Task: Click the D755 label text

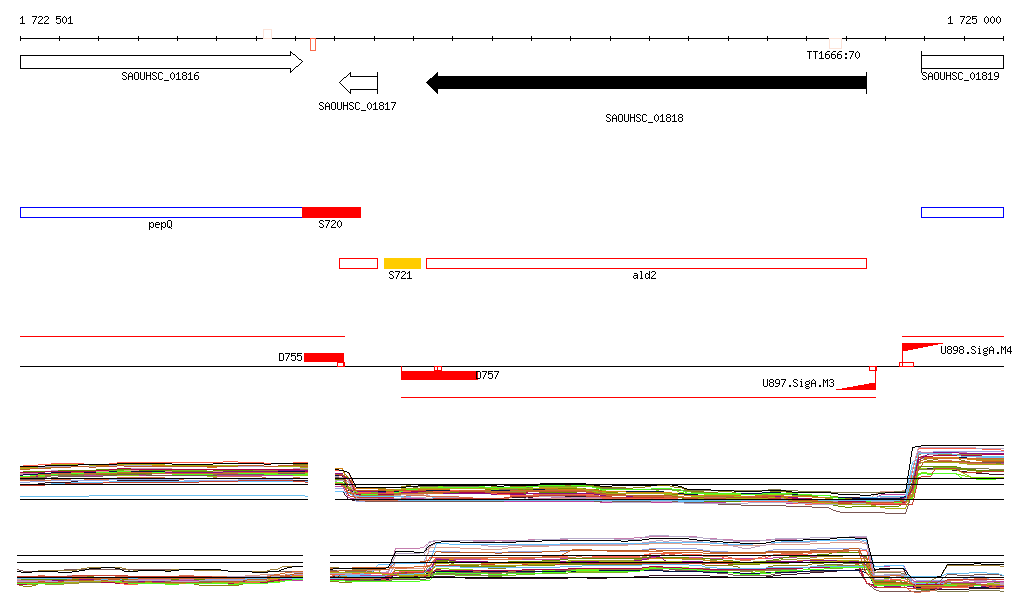Action: pyautogui.click(x=290, y=357)
